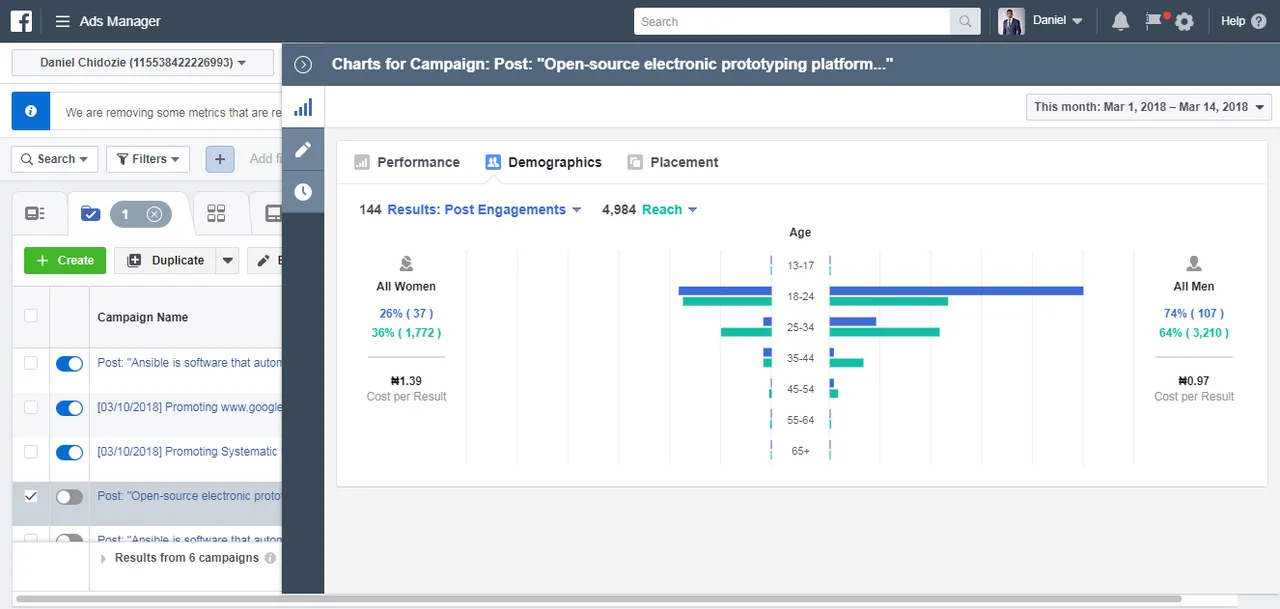This screenshot has height=609, width=1280.
Task: Open the Duplicate options arrow
Action: pos(228,261)
